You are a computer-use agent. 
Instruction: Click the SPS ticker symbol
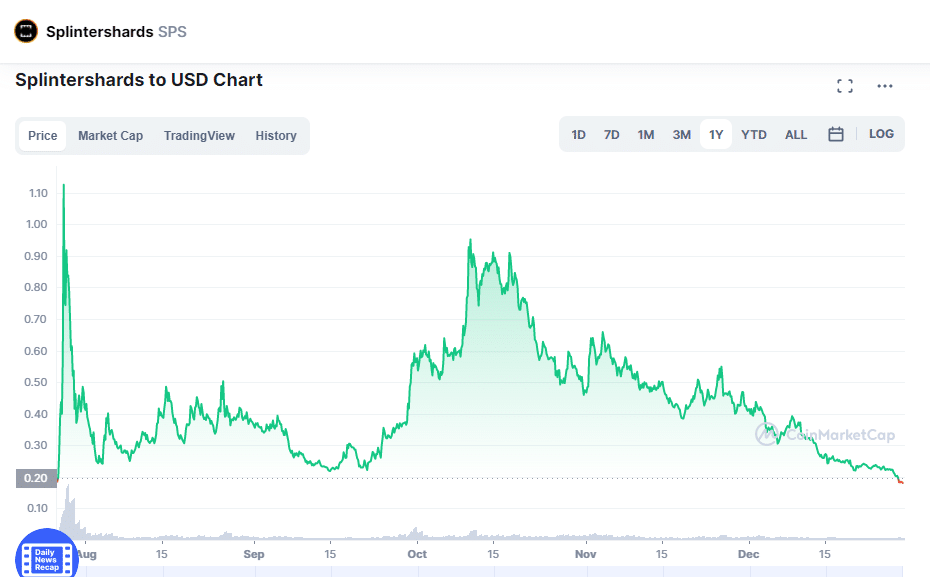[x=173, y=31]
